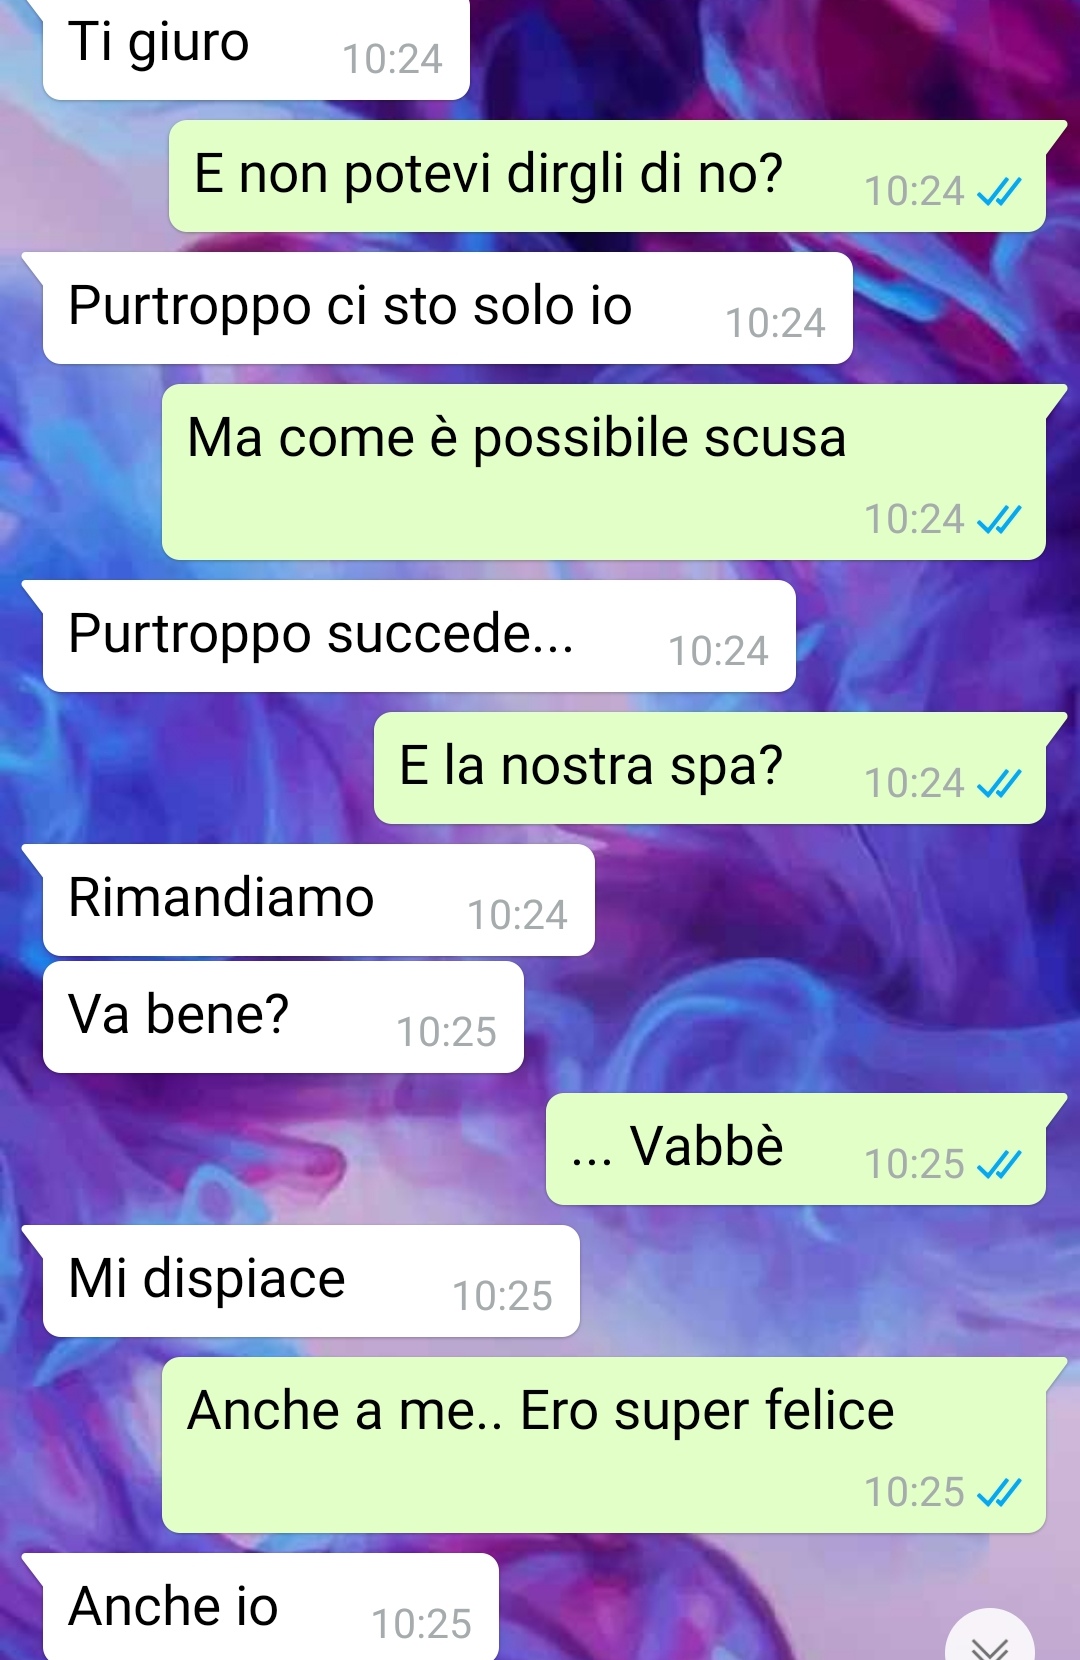Tap the 10:24 timestamp on 'Rimandiamo'
The width and height of the screenshot is (1080, 1660).
click(x=517, y=915)
